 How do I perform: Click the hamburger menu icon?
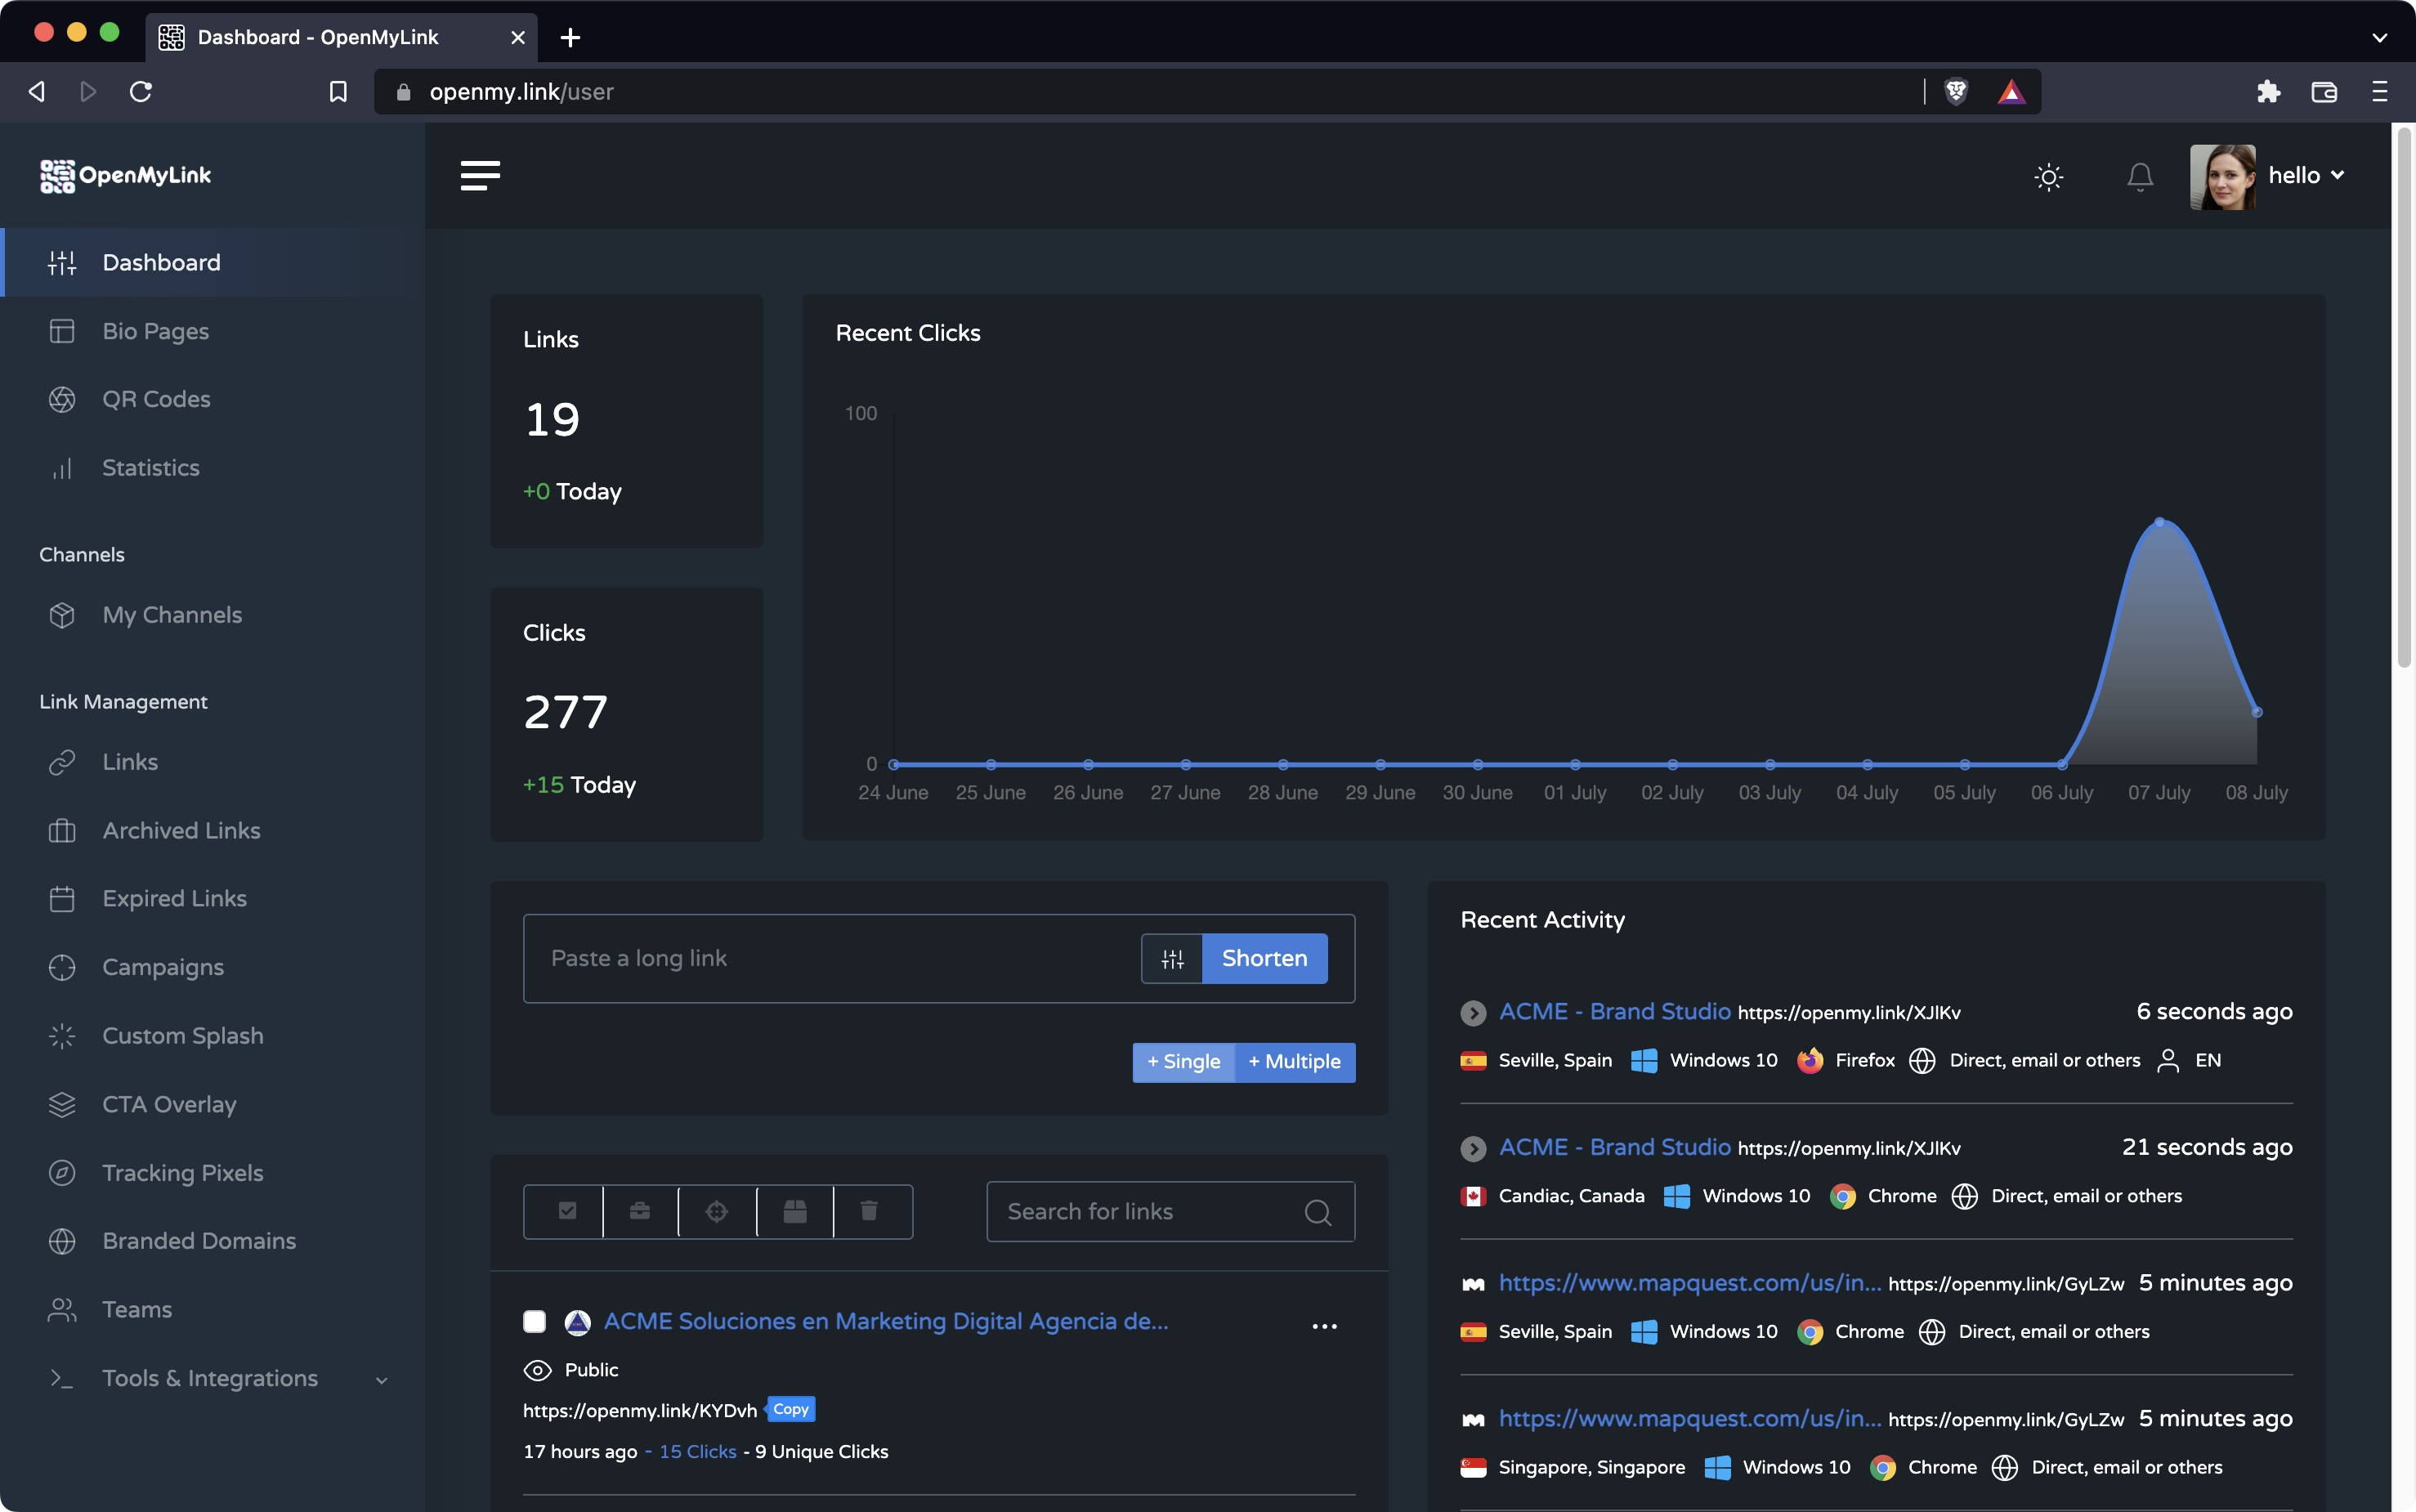pyautogui.click(x=480, y=176)
